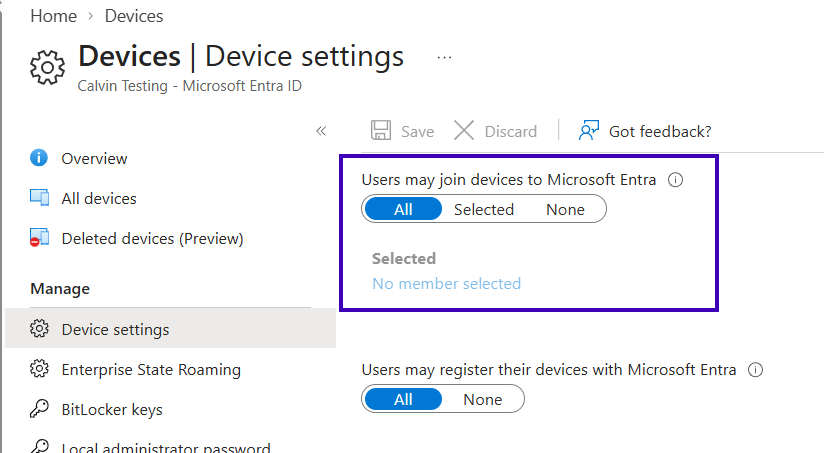Click the Discard X icon
The image size is (824, 453).
(x=464, y=130)
